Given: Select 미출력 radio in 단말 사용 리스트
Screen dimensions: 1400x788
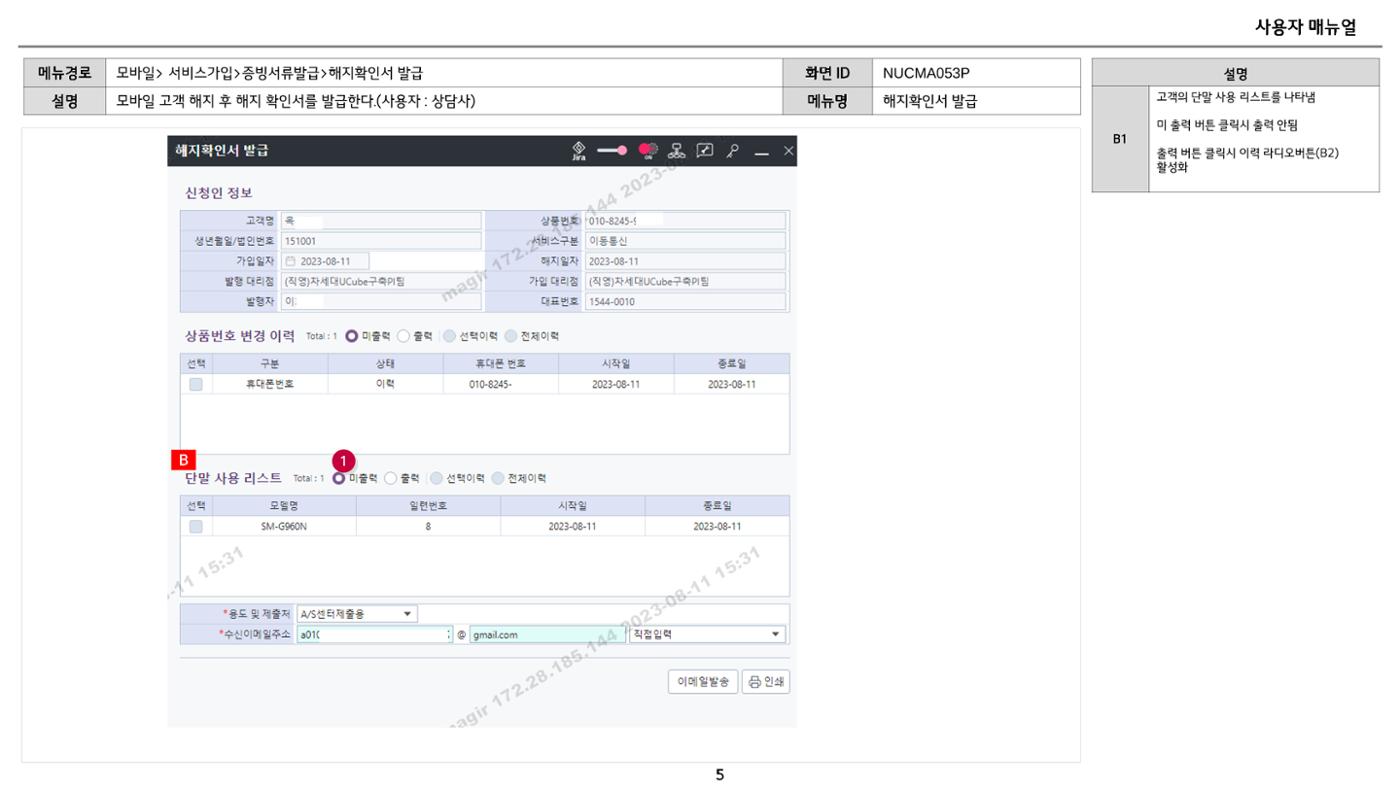Looking at the screenshot, I should [x=339, y=478].
